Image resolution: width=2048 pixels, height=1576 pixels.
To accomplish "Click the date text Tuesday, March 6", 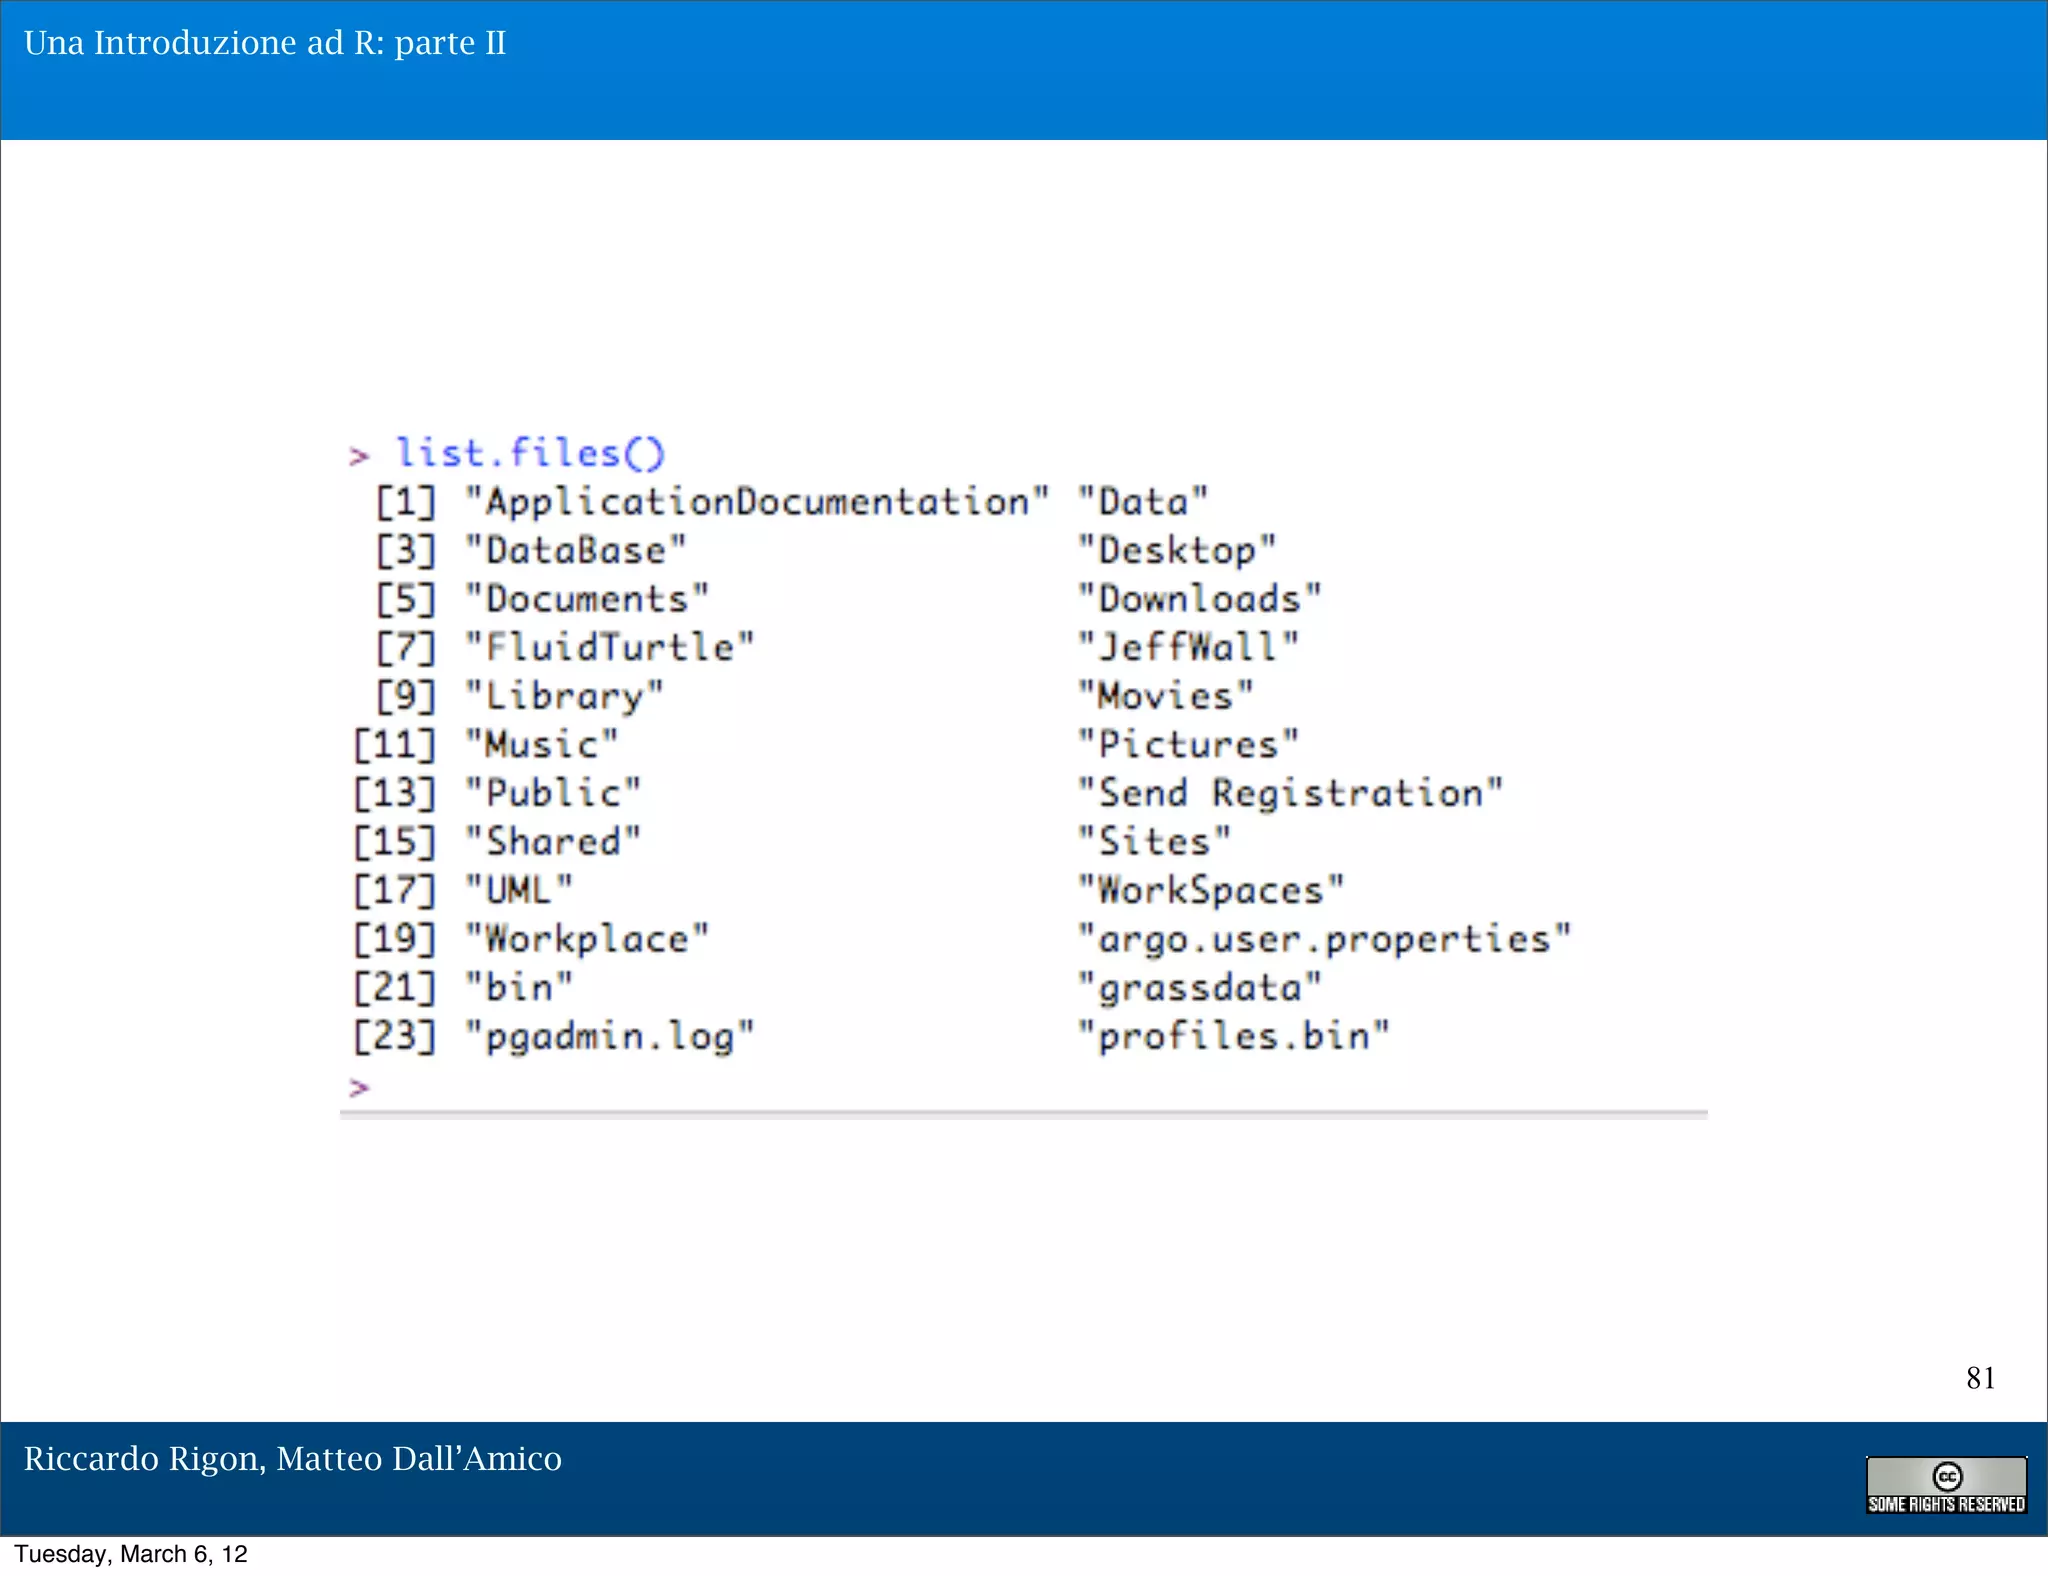I will [x=131, y=1554].
